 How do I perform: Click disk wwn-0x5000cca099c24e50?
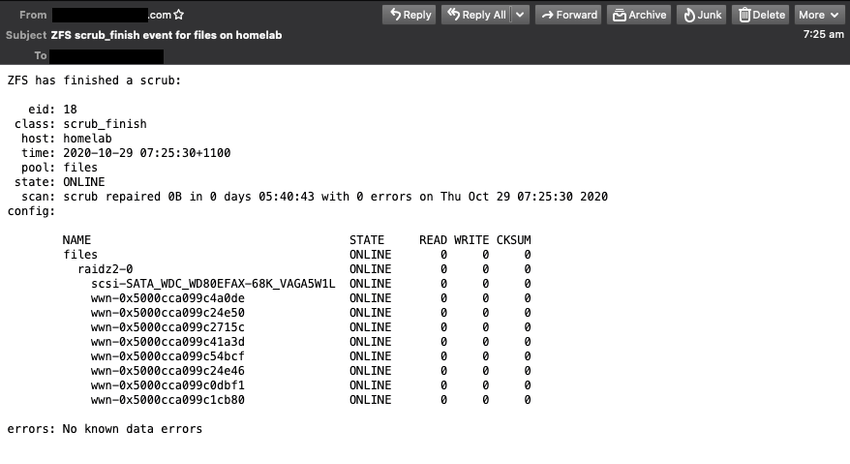pos(168,313)
